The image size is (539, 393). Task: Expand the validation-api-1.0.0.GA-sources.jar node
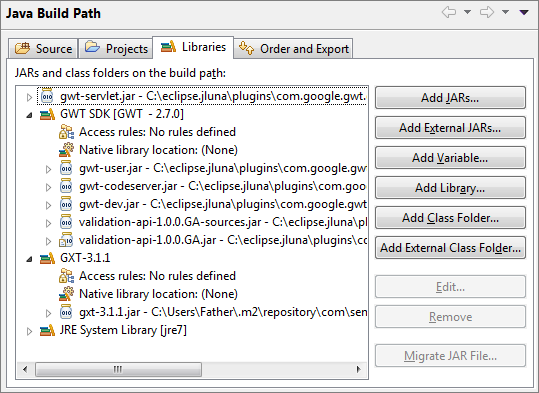coord(48,223)
